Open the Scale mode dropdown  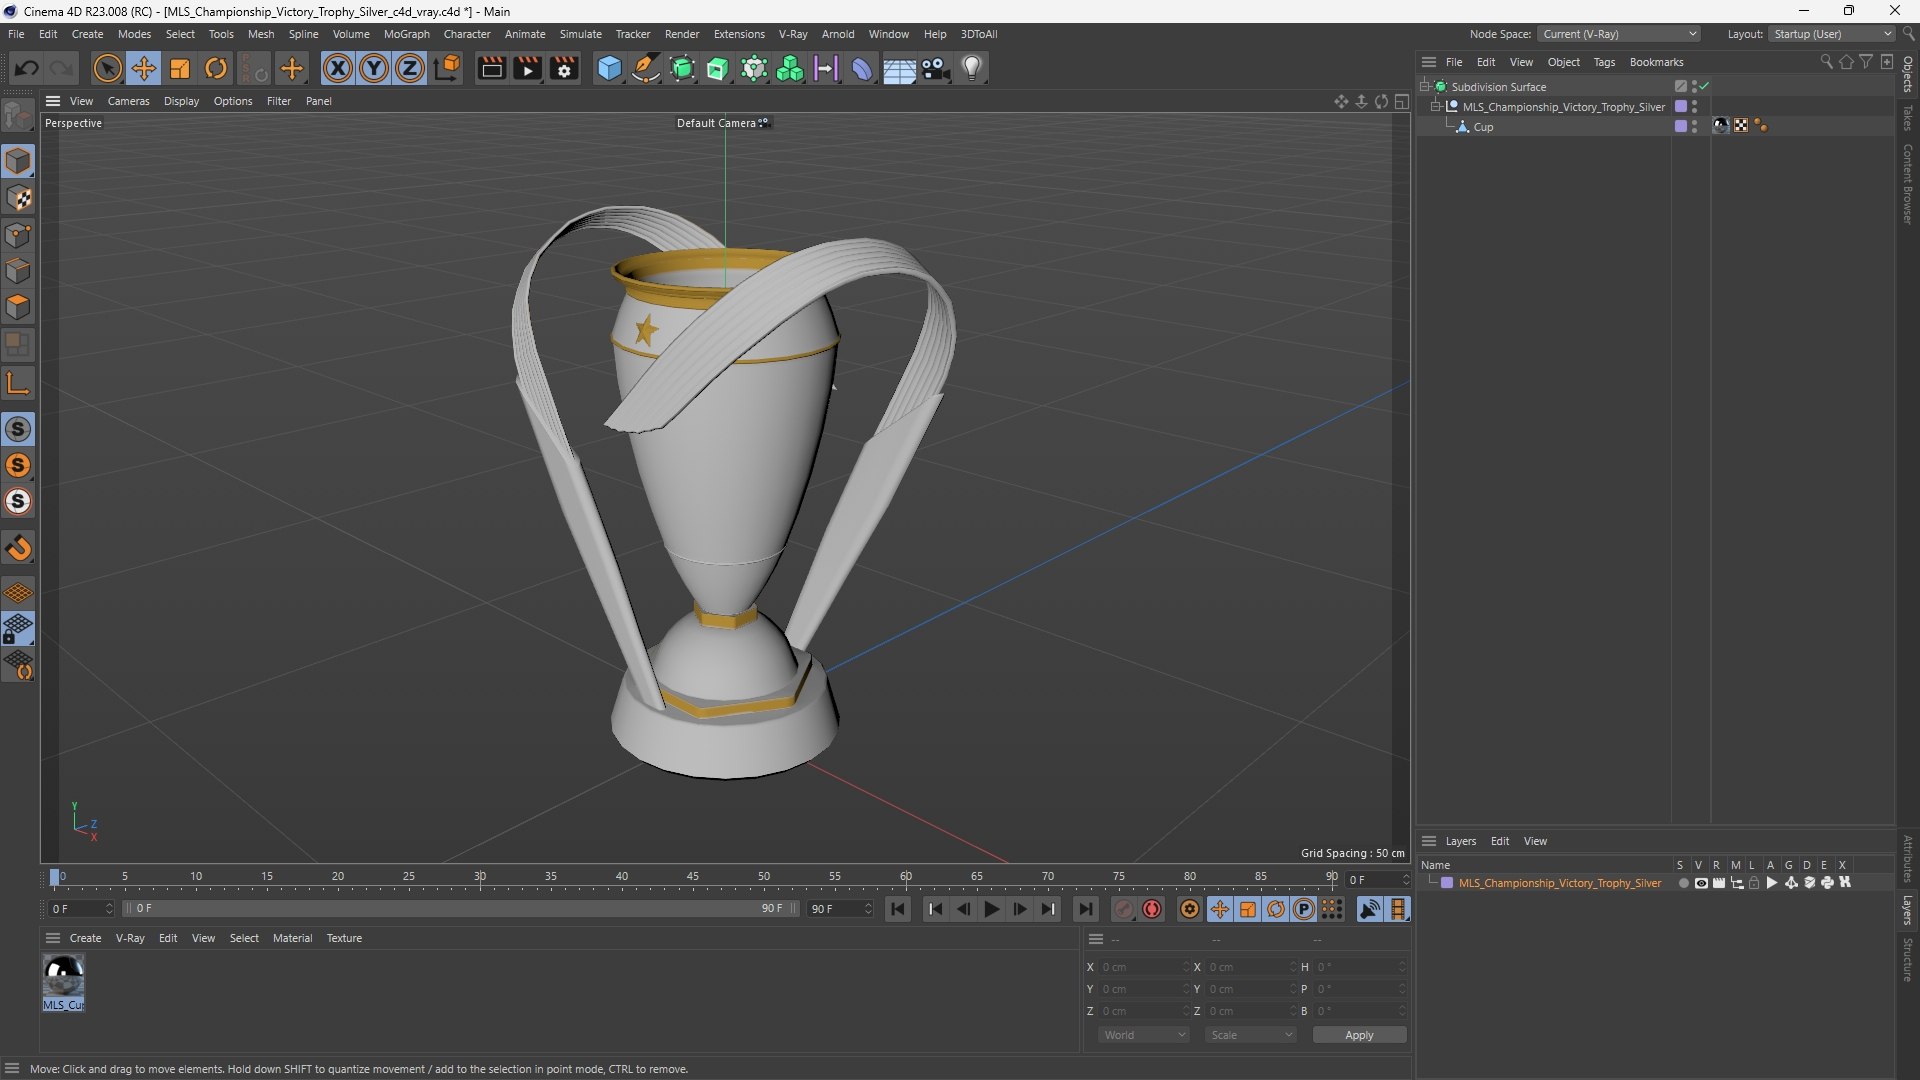[1250, 1035]
